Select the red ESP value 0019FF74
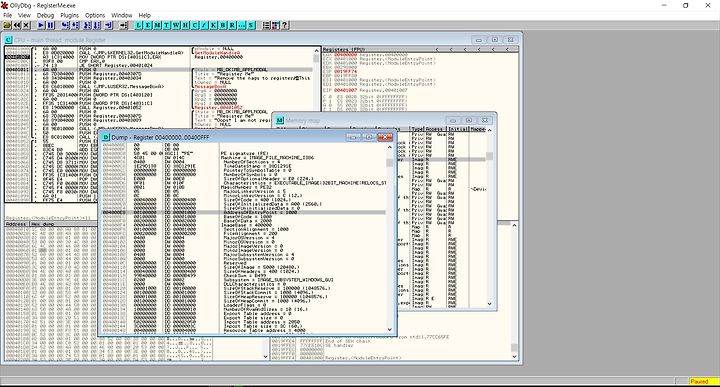Screen dimensions: 720x387 point(345,72)
